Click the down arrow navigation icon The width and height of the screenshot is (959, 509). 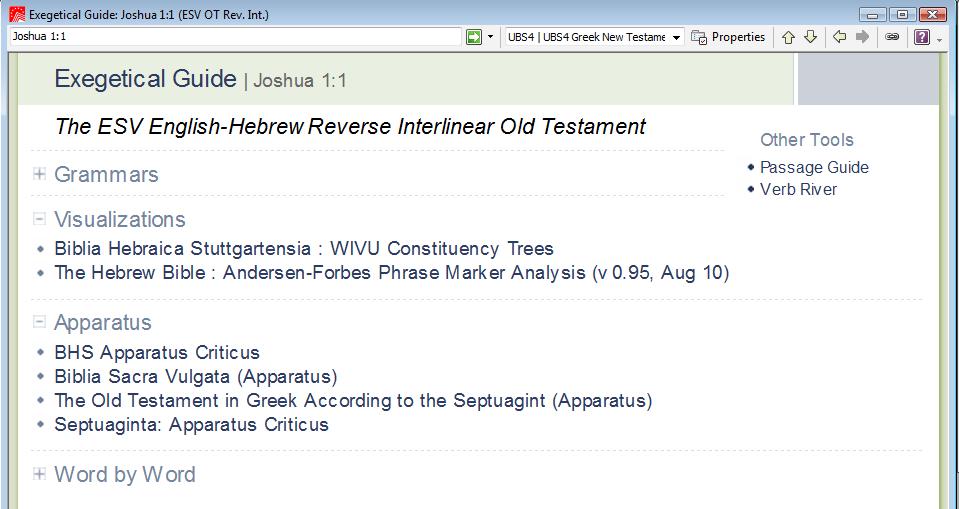point(810,37)
